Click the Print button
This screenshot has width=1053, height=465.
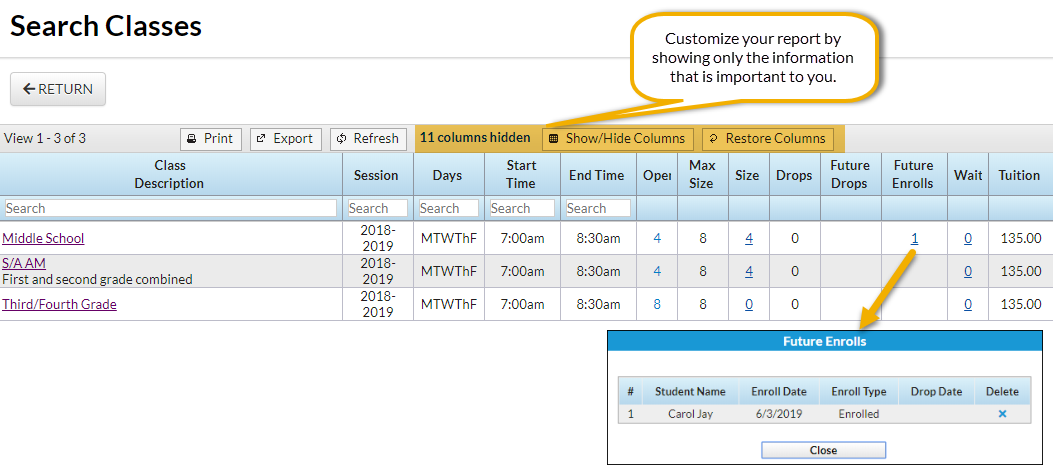210,139
